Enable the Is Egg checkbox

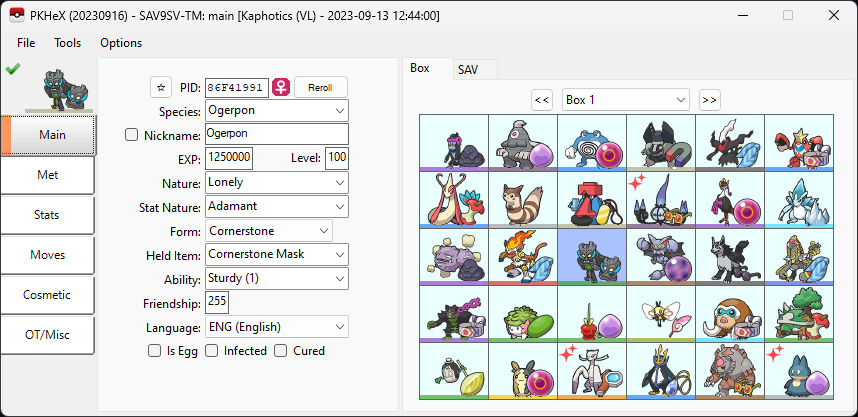pos(154,350)
